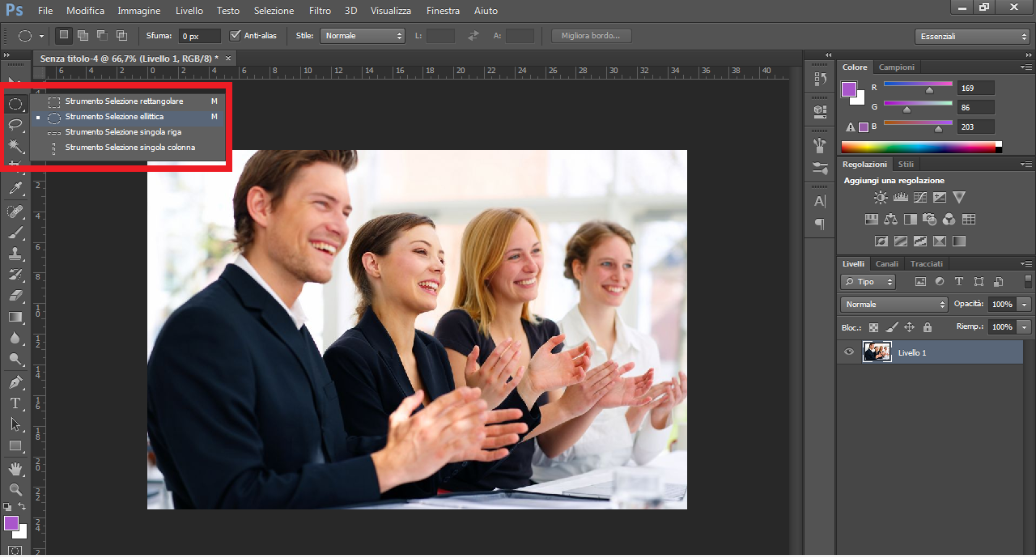Switch to the Stili tab
The image size is (1036, 557).
[x=906, y=164]
